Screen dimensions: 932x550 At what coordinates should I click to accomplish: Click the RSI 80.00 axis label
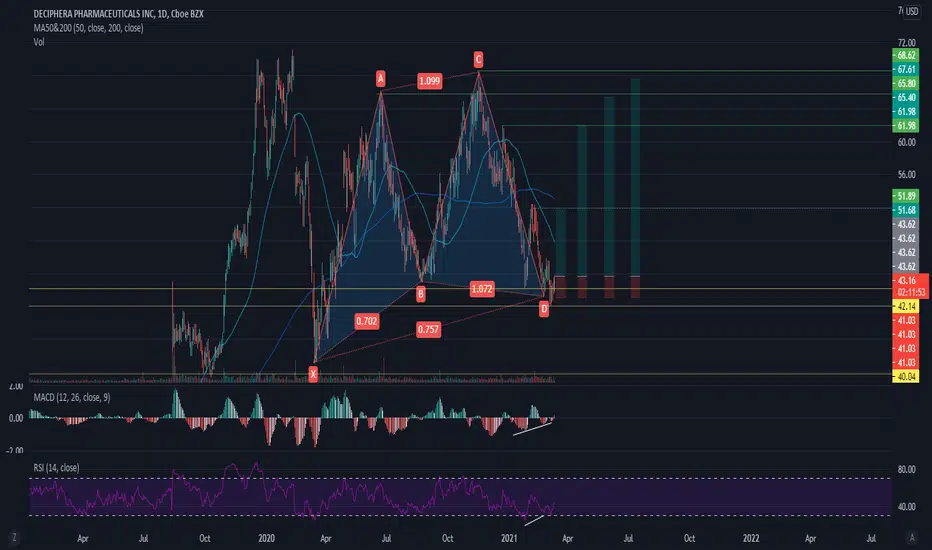906,470
